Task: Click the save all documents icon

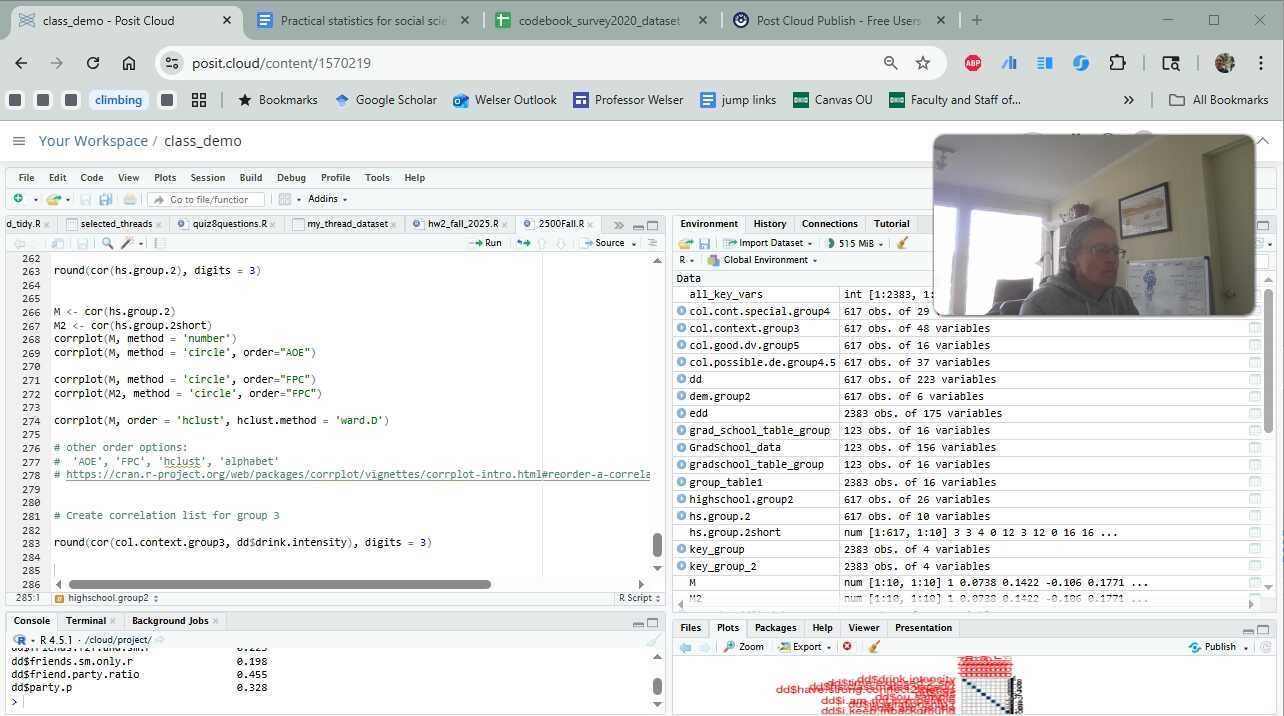Action: tap(105, 199)
